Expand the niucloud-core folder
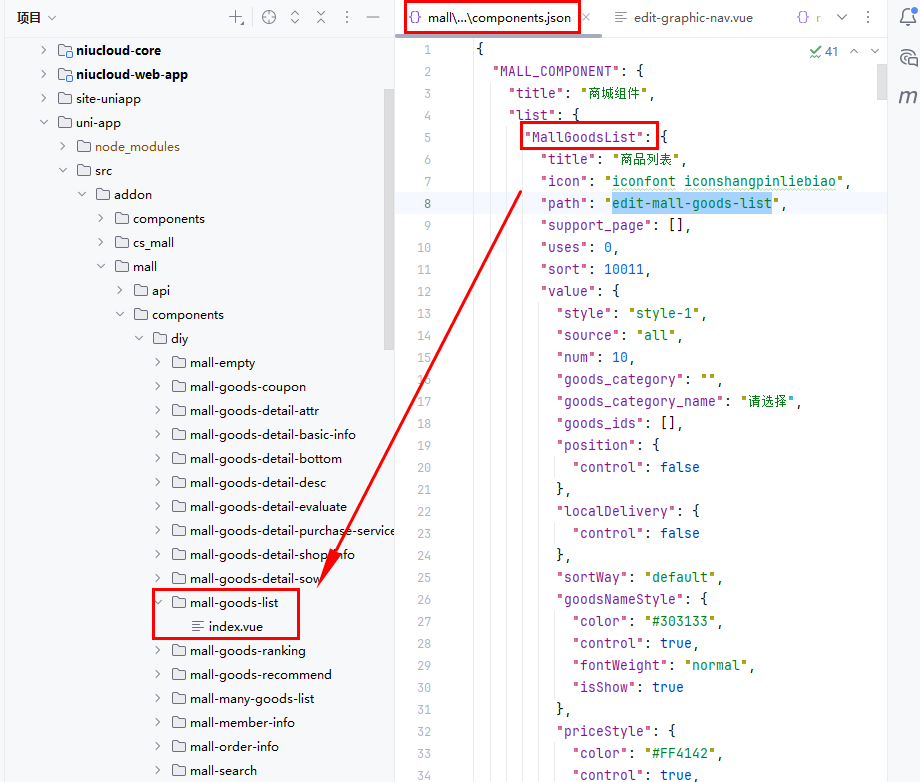 tap(43, 50)
